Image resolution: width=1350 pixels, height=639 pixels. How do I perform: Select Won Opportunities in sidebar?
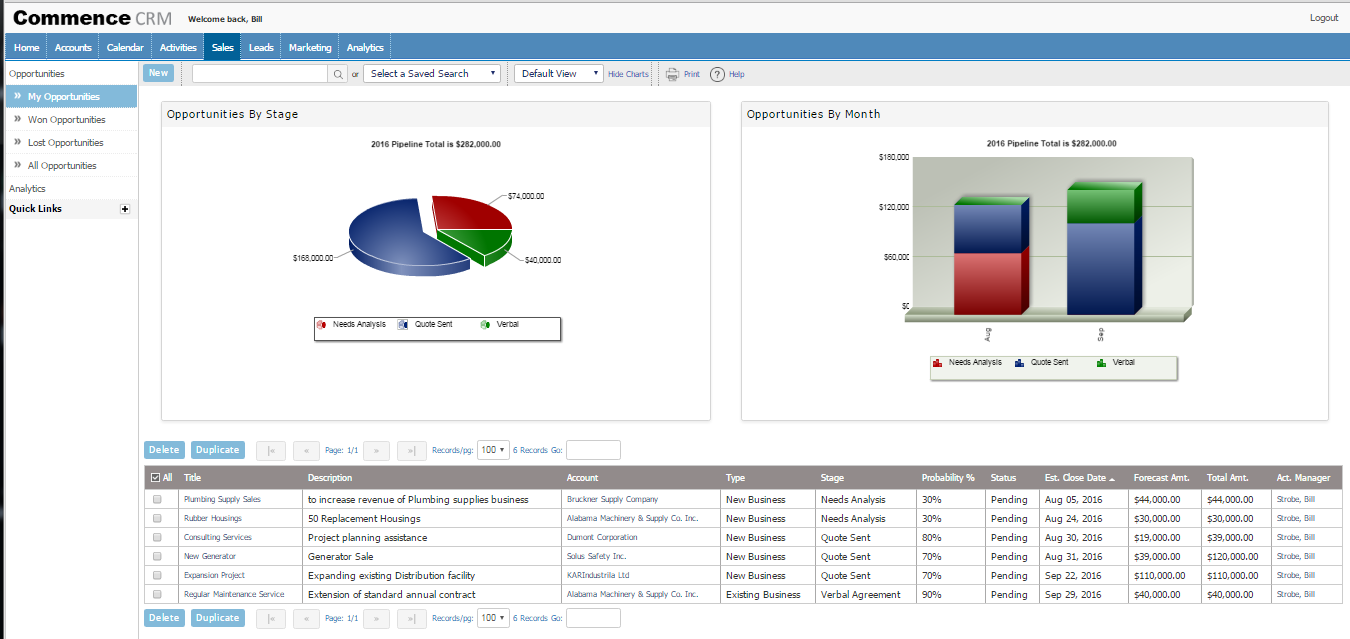[x=71, y=120]
